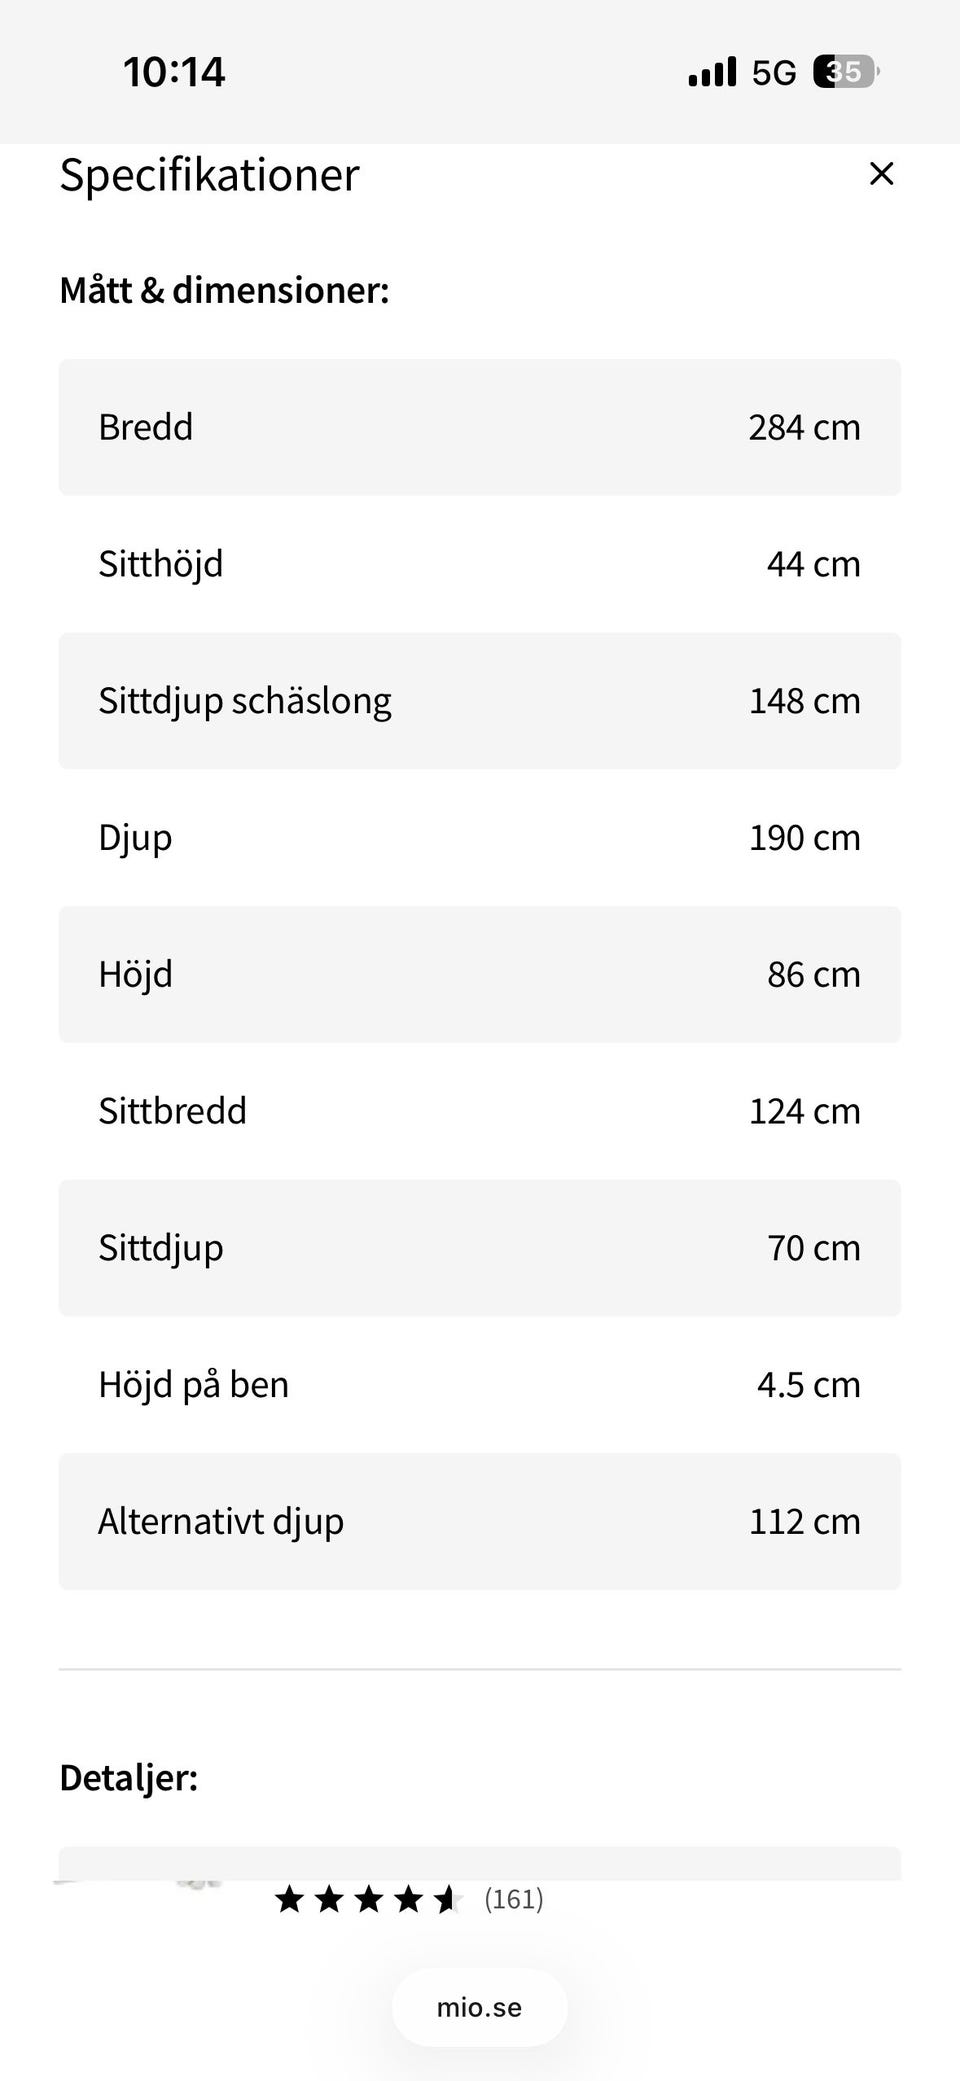Tap the Djup 190 cm row

click(480, 838)
